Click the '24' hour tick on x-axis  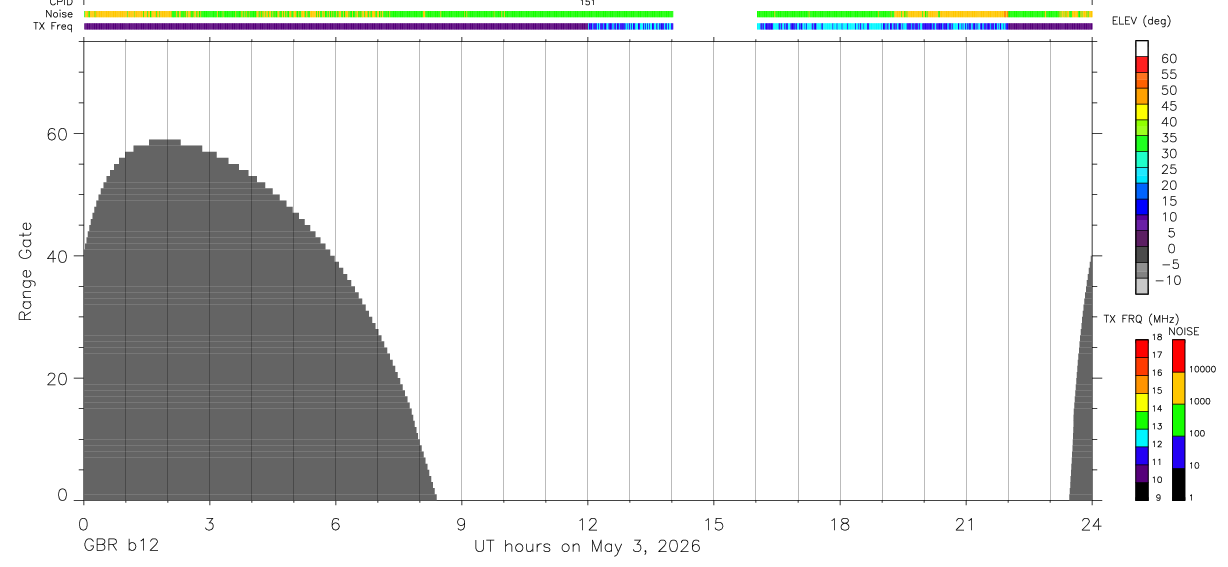coord(1092,524)
